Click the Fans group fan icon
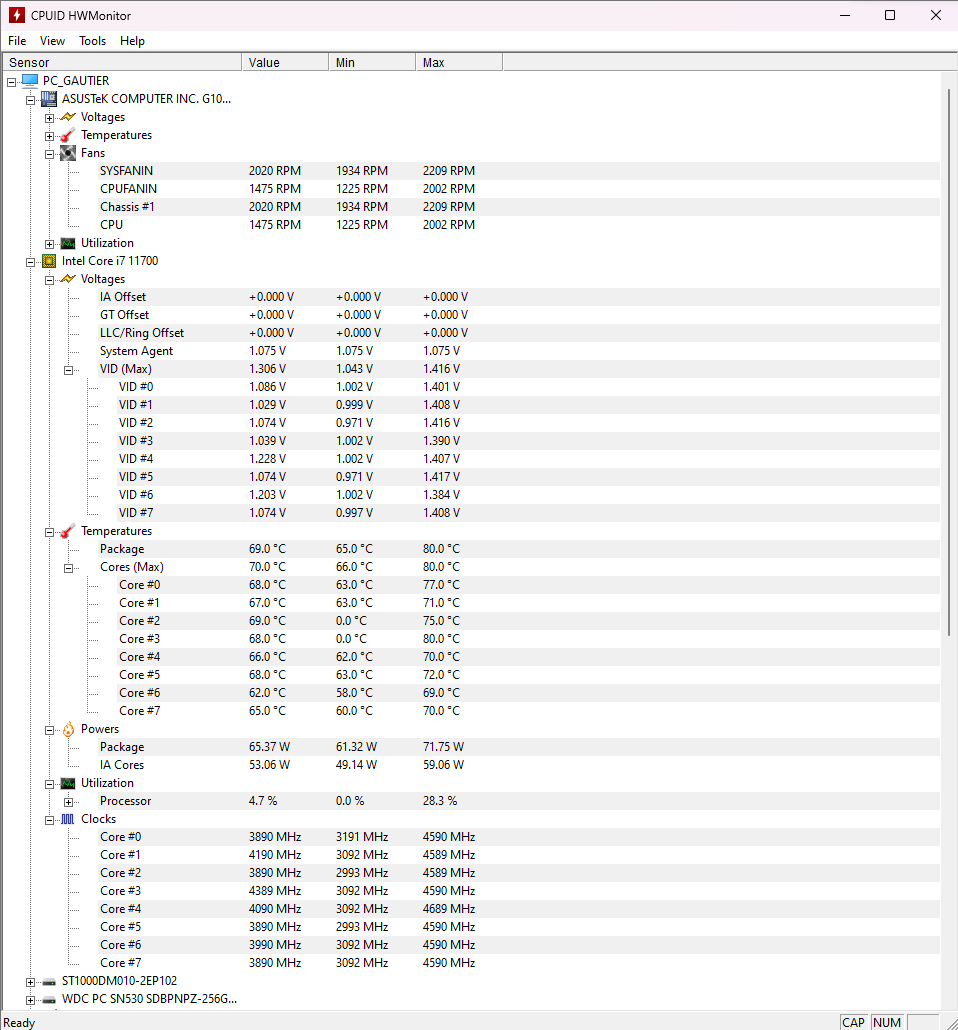Screen dimensions: 958x1030 [68, 153]
